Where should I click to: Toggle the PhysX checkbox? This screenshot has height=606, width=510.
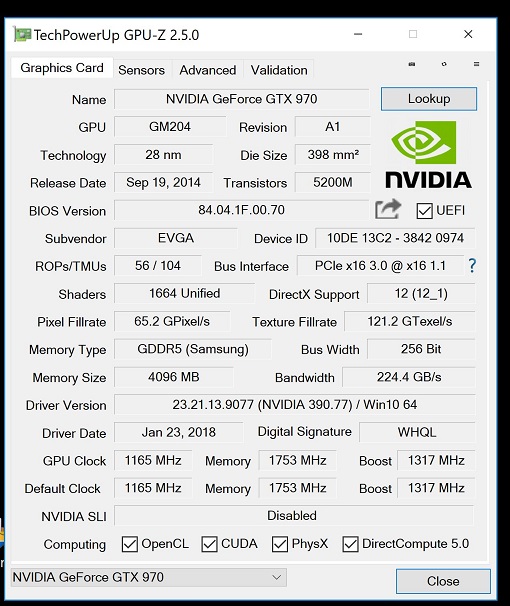click(280, 544)
